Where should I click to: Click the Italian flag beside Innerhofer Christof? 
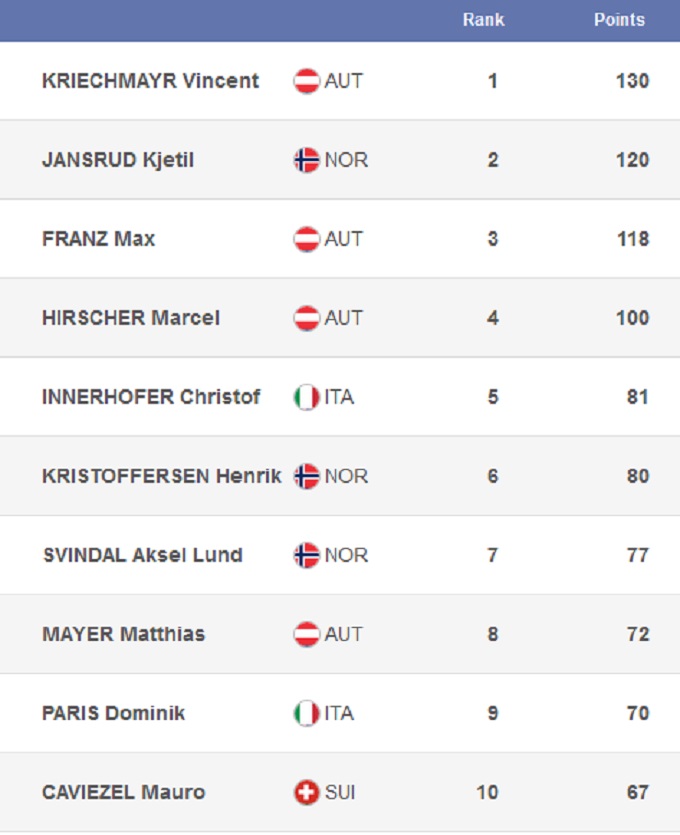pos(306,397)
